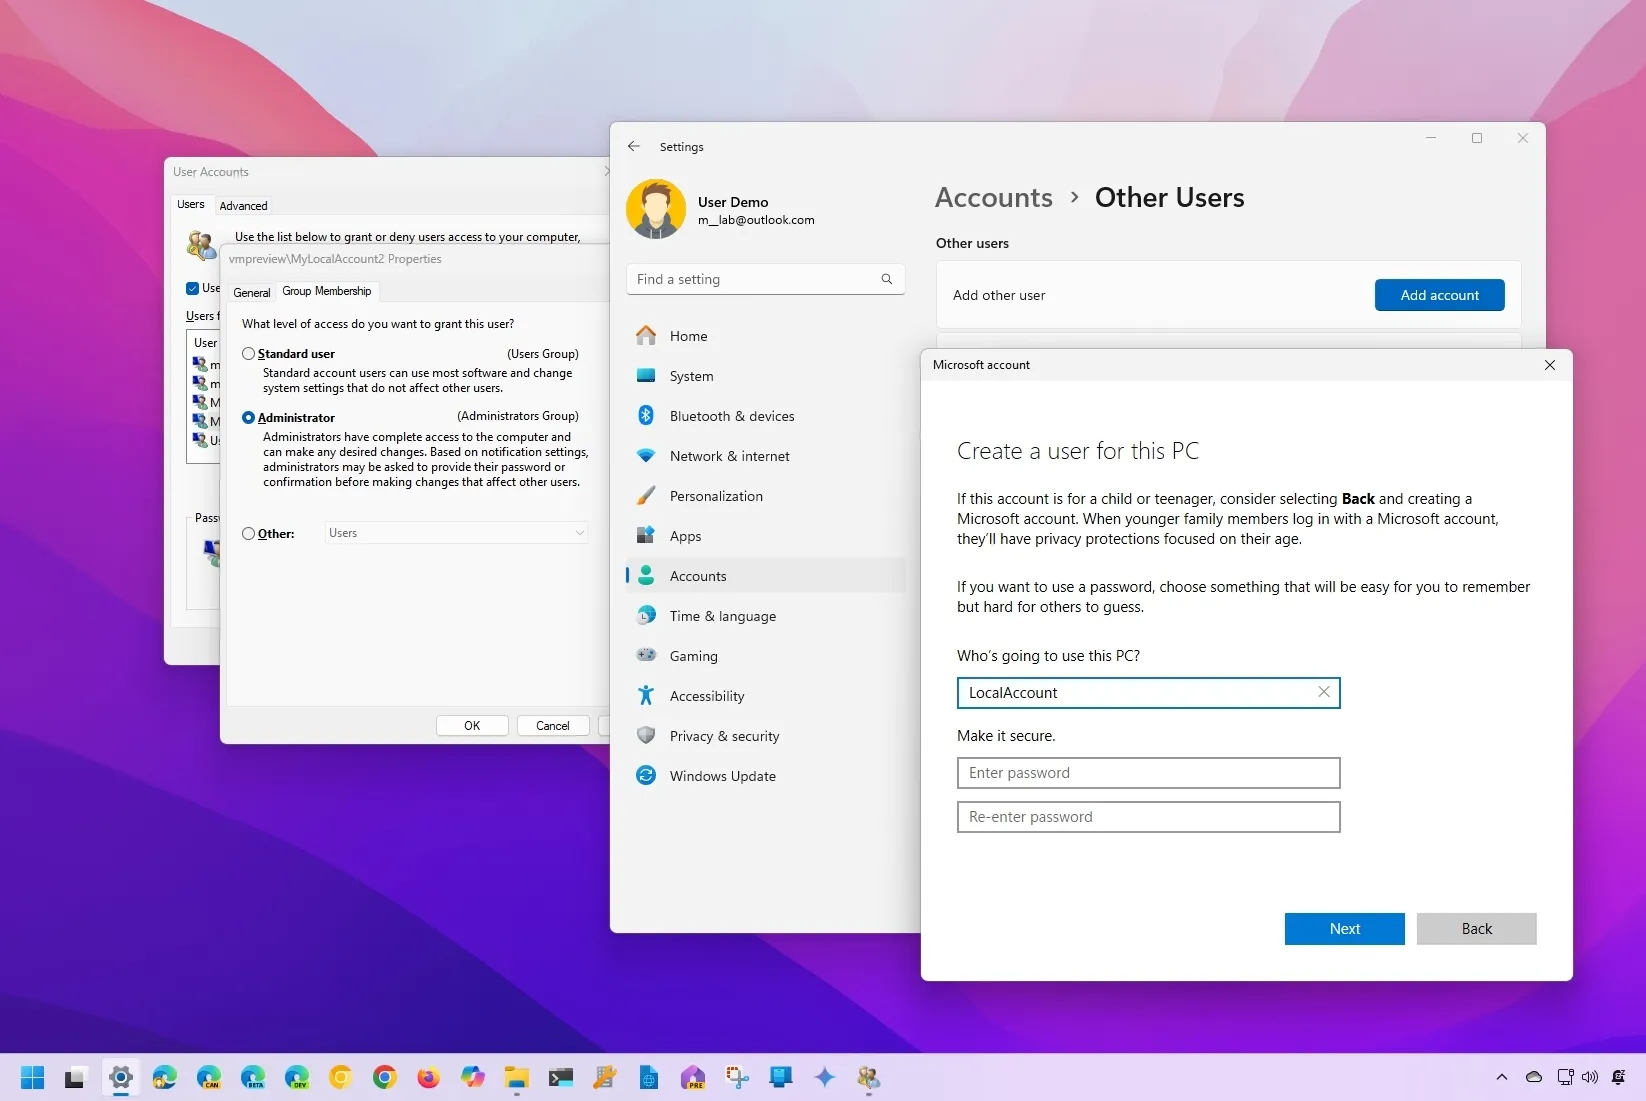Switch to the General tab in Properties dialog
The width and height of the screenshot is (1646, 1101).
coord(251,292)
